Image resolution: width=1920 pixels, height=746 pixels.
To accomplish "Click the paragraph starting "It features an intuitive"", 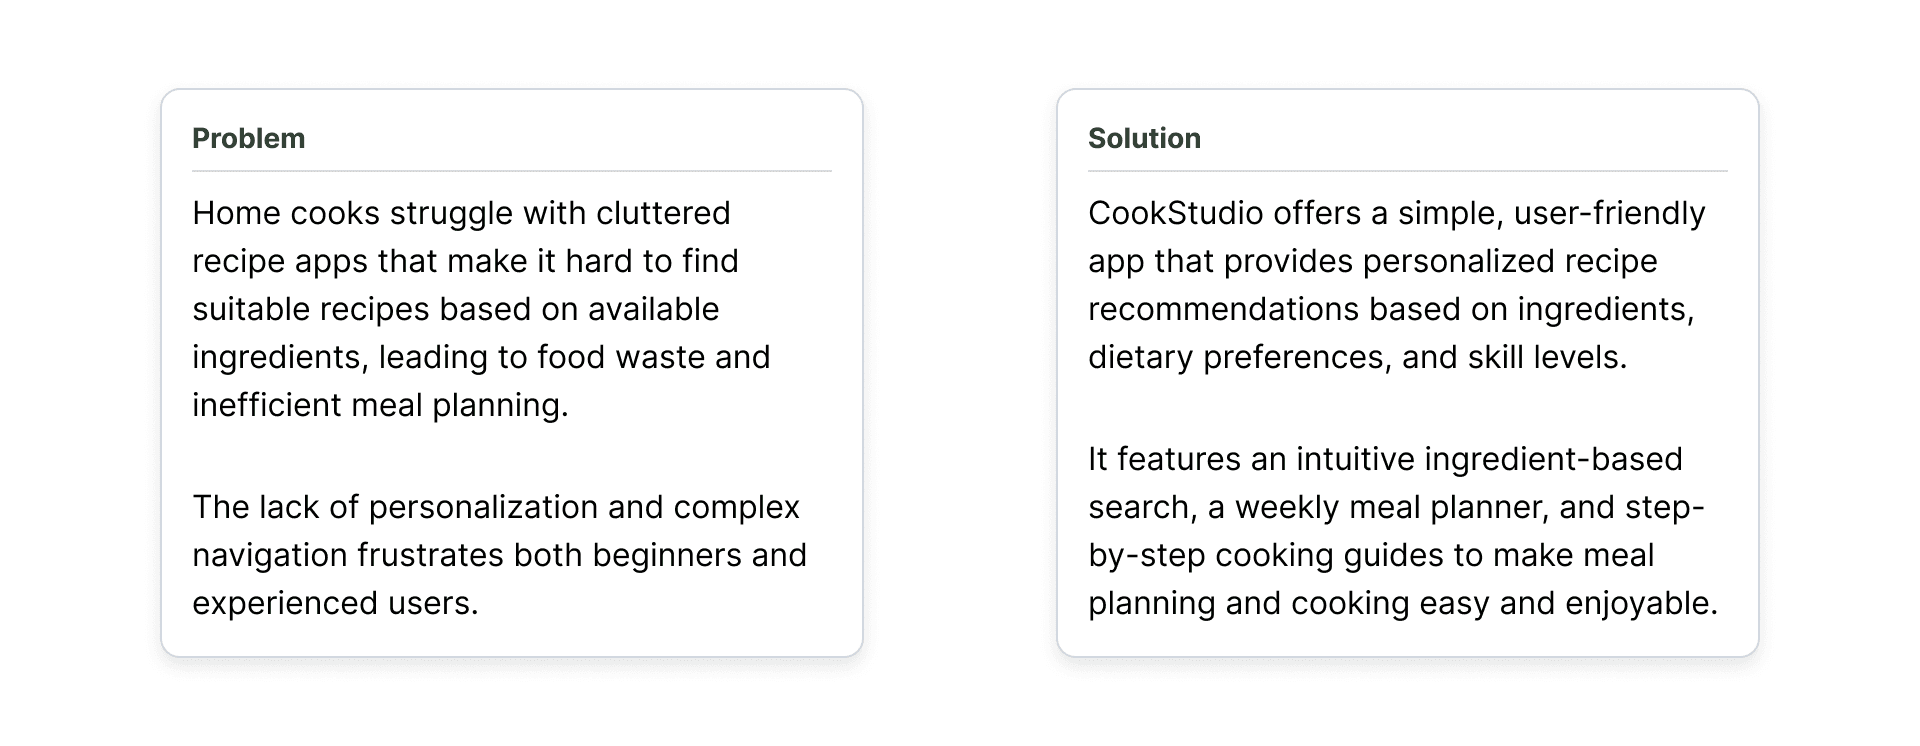I will [1403, 531].
